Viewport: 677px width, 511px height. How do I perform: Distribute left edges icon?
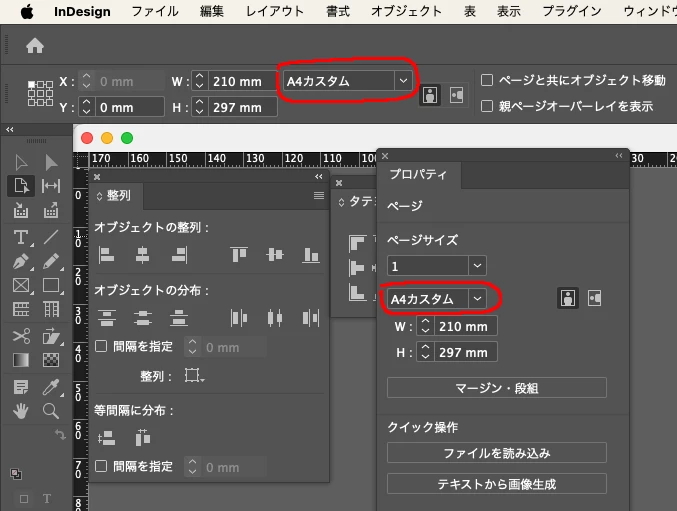pos(239,318)
